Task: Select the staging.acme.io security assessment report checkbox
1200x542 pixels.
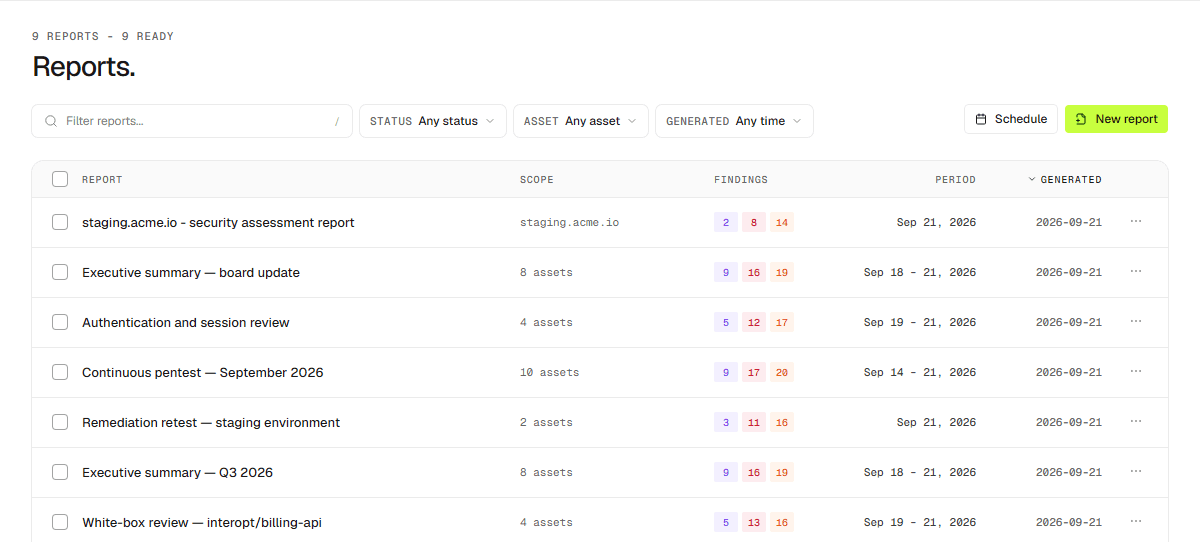Action: click(x=60, y=222)
